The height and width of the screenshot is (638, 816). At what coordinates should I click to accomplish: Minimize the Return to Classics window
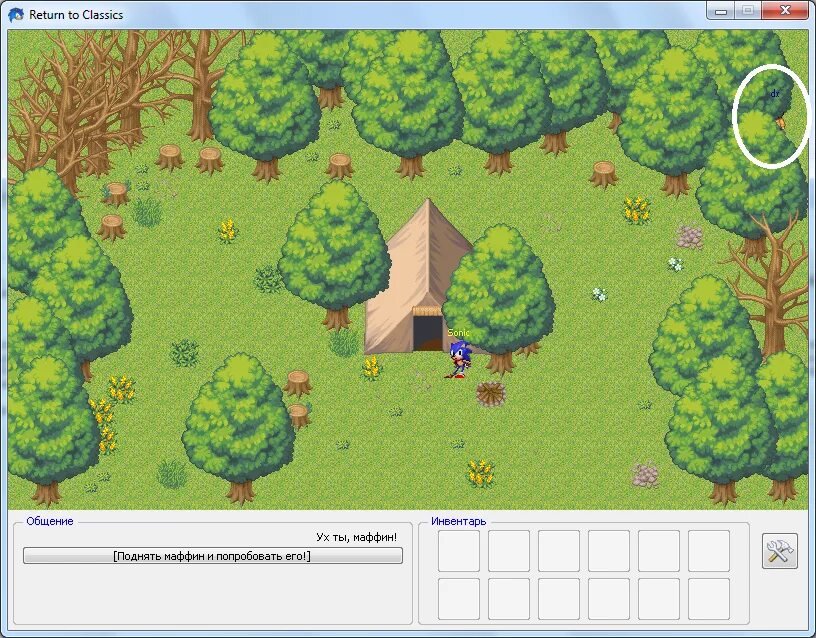(721, 11)
